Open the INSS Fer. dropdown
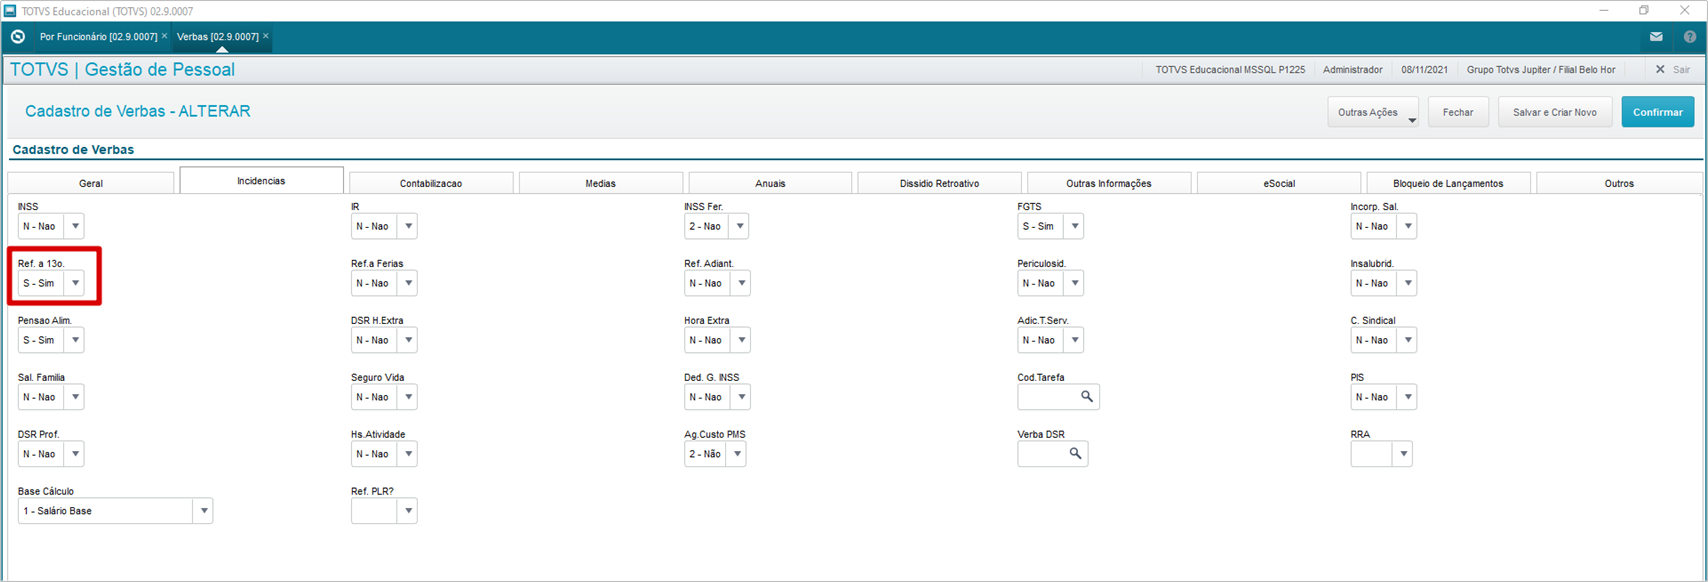The width and height of the screenshot is (1708, 582). 717,226
